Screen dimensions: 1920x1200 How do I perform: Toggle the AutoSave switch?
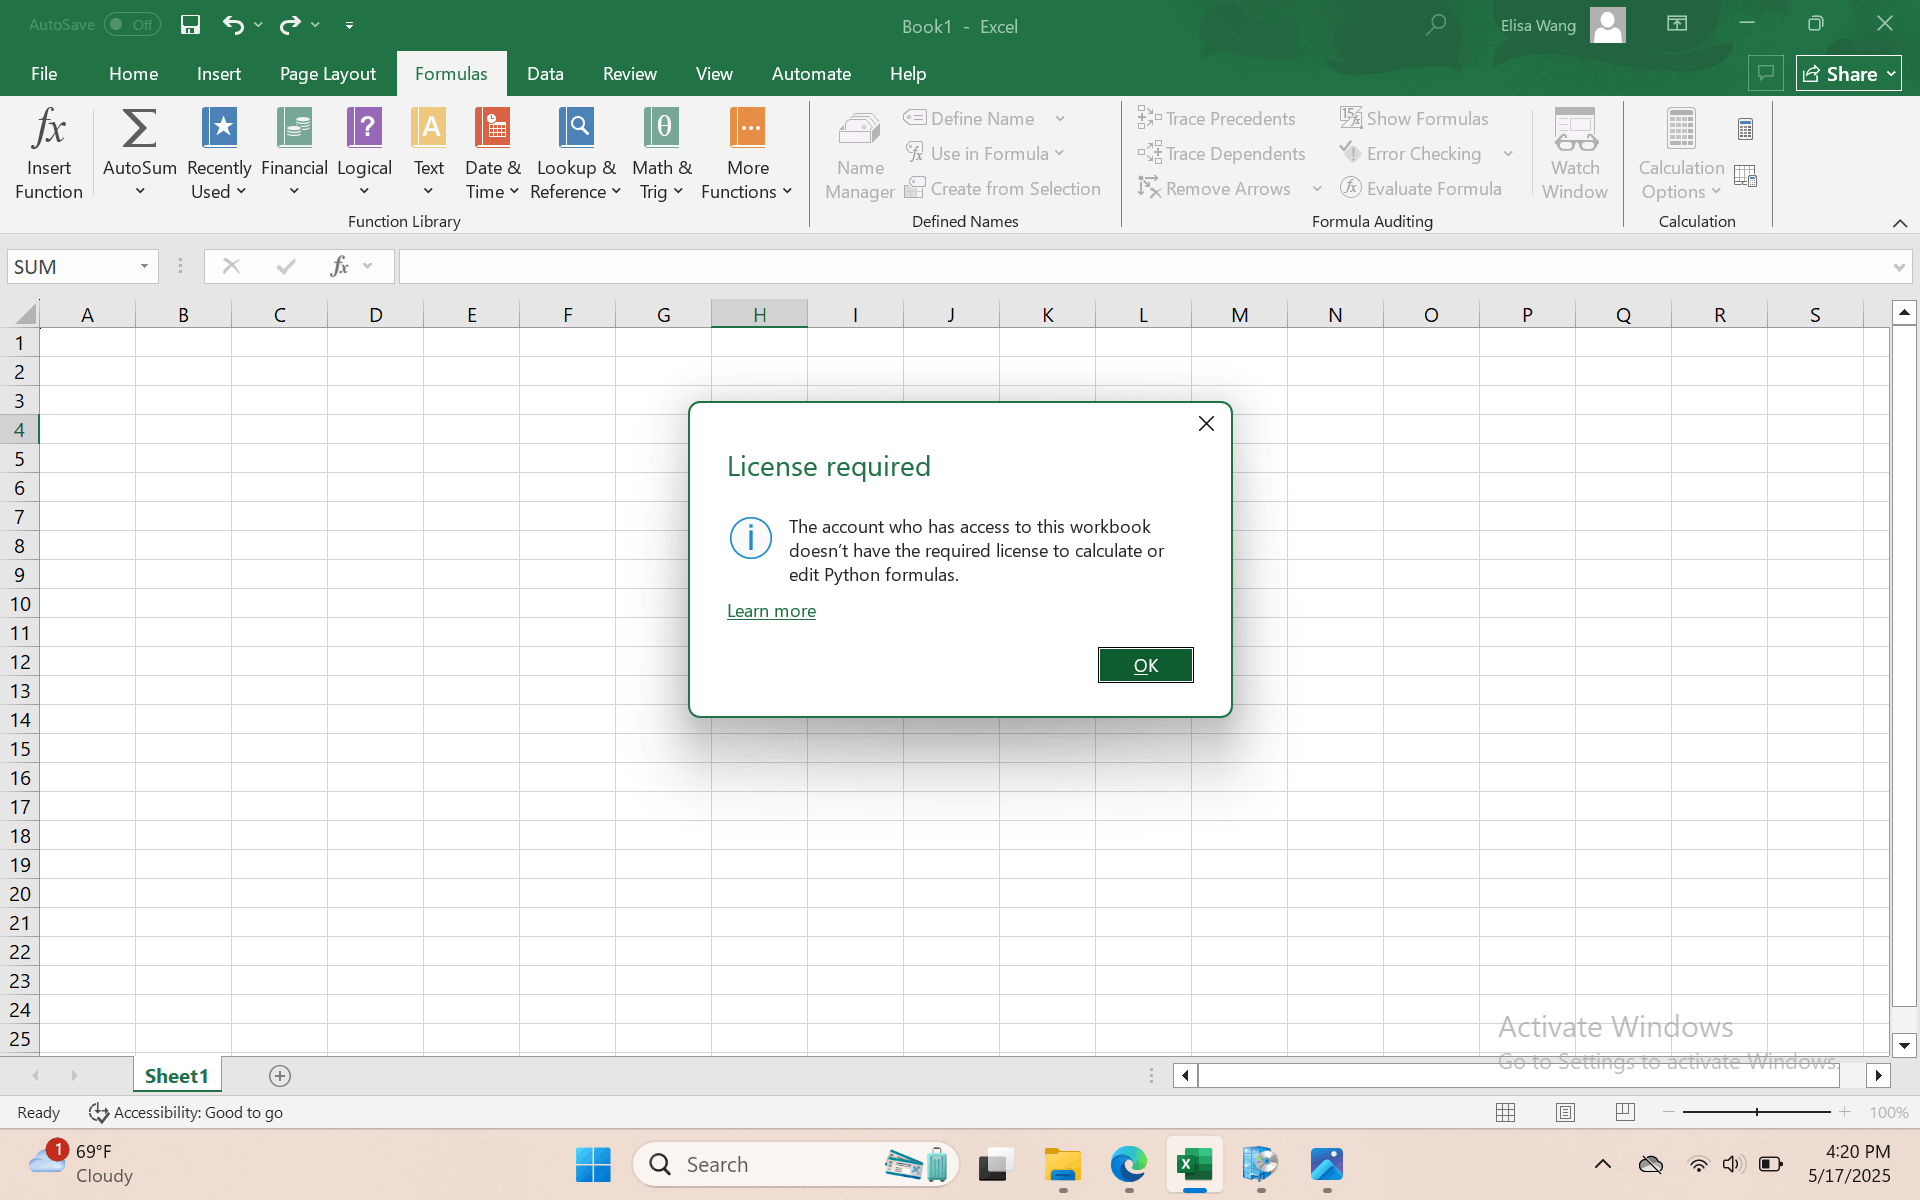(x=132, y=25)
